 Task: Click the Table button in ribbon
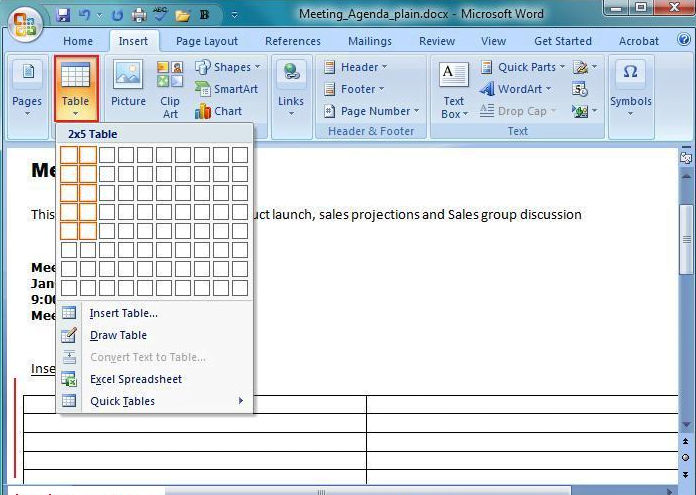[76, 88]
